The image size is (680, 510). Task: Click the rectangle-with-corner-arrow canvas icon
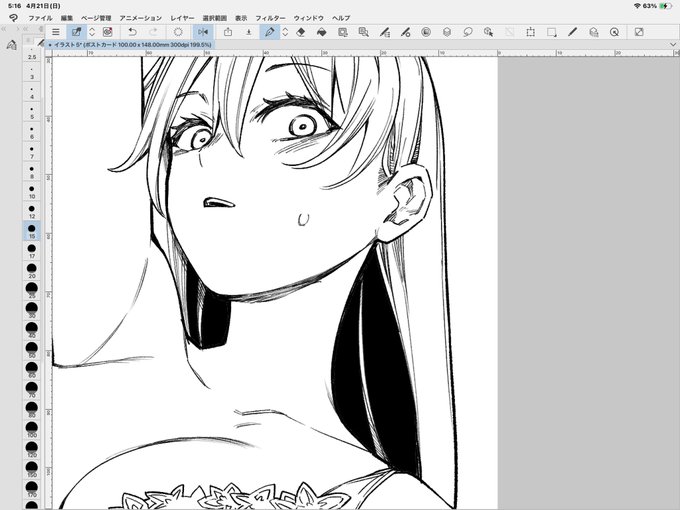coord(551,32)
